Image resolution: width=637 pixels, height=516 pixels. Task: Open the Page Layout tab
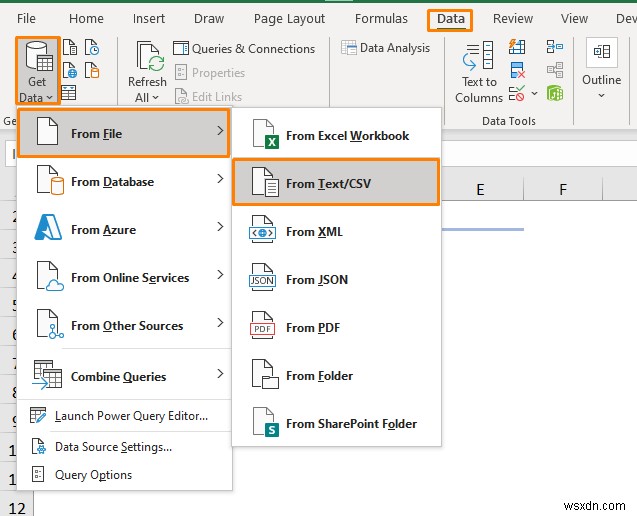click(x=289, y=19)
